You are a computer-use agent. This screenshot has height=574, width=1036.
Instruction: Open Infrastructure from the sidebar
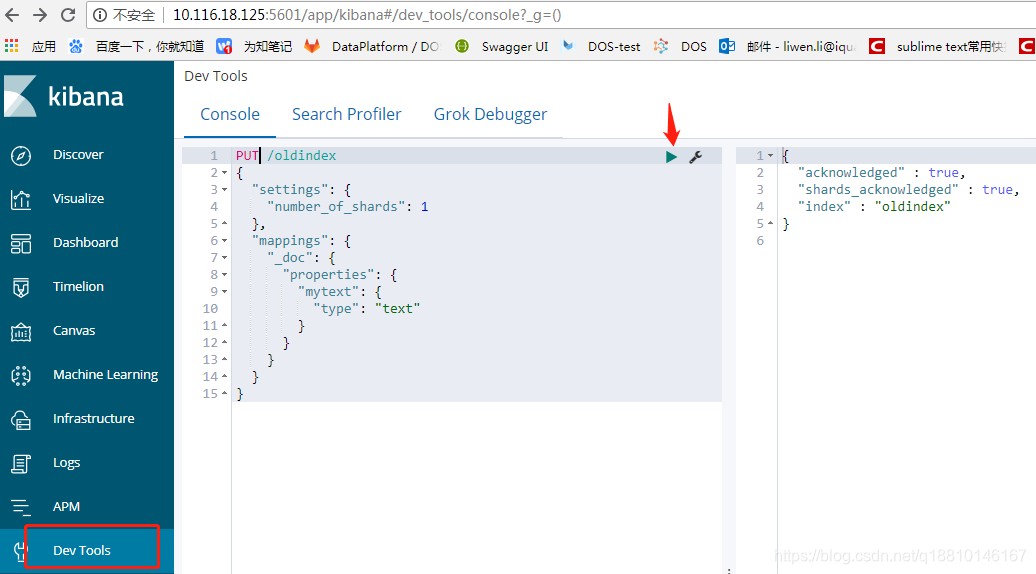tap(94, 418)
